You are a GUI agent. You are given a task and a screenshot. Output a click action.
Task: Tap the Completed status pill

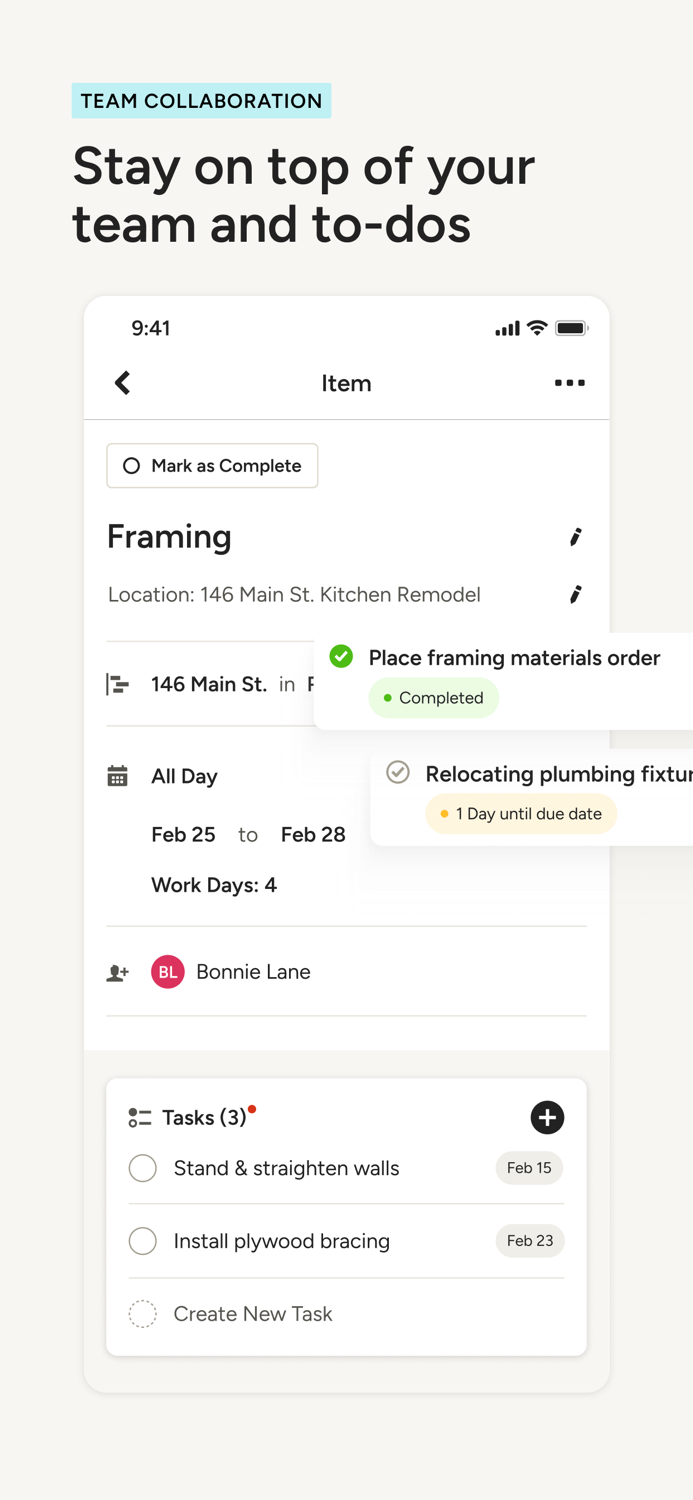(433, 697)
